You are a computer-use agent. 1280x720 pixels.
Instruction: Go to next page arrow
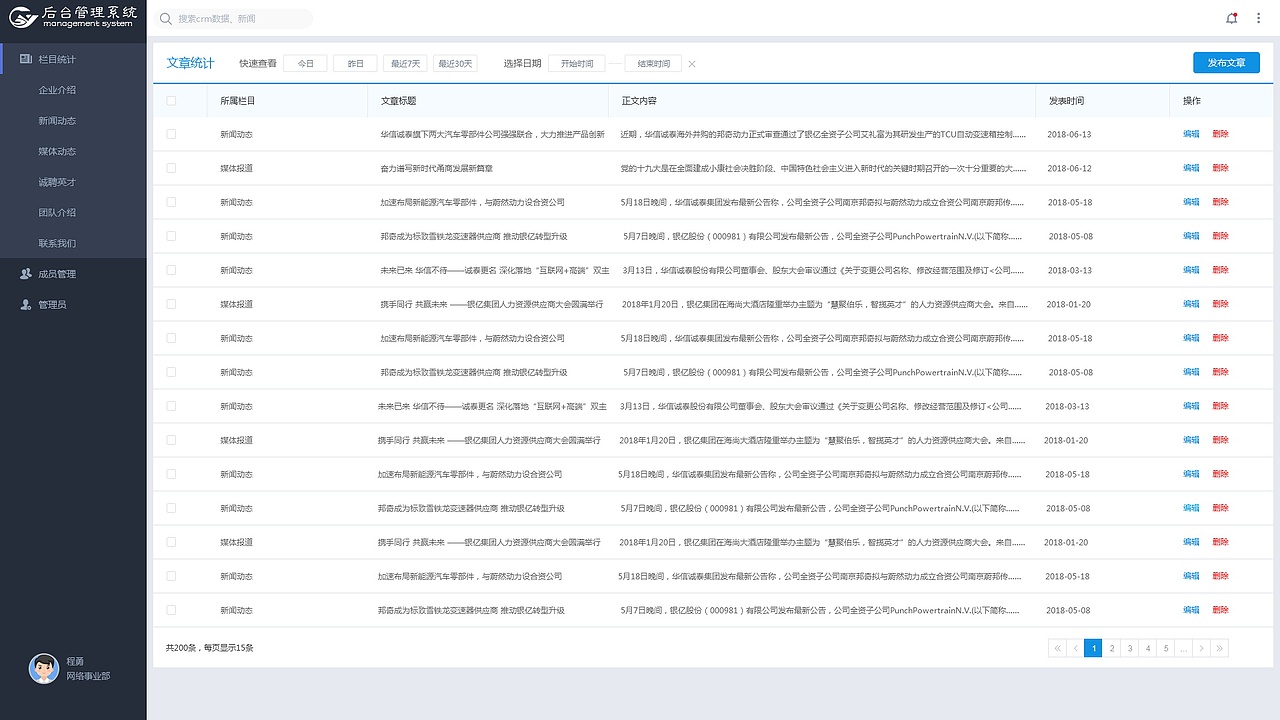(x=1202, y=648)
